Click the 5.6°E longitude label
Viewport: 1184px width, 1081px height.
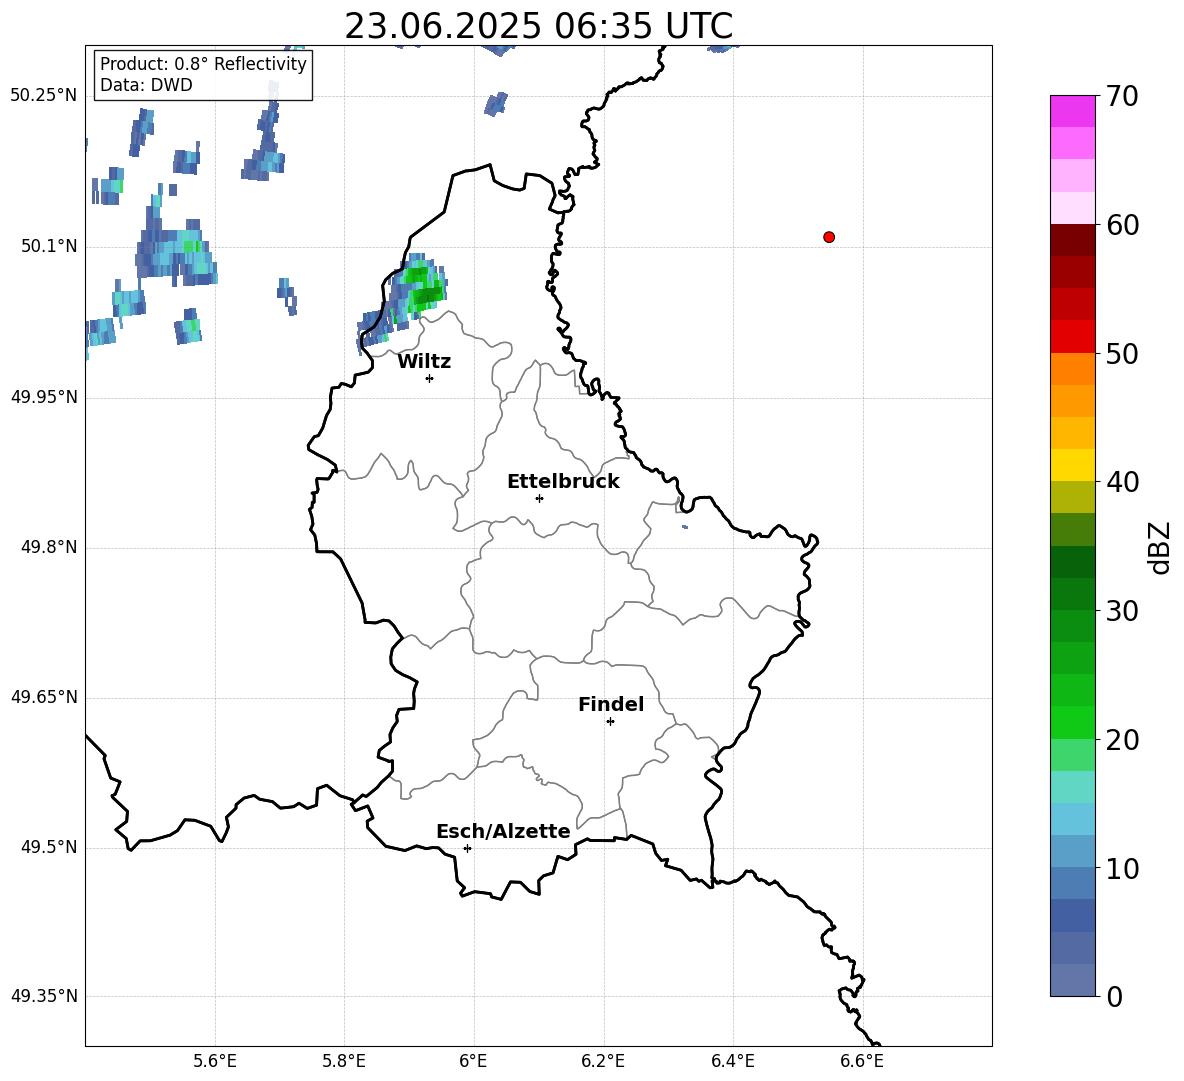pyautogui.click(x=215, y=1061)
